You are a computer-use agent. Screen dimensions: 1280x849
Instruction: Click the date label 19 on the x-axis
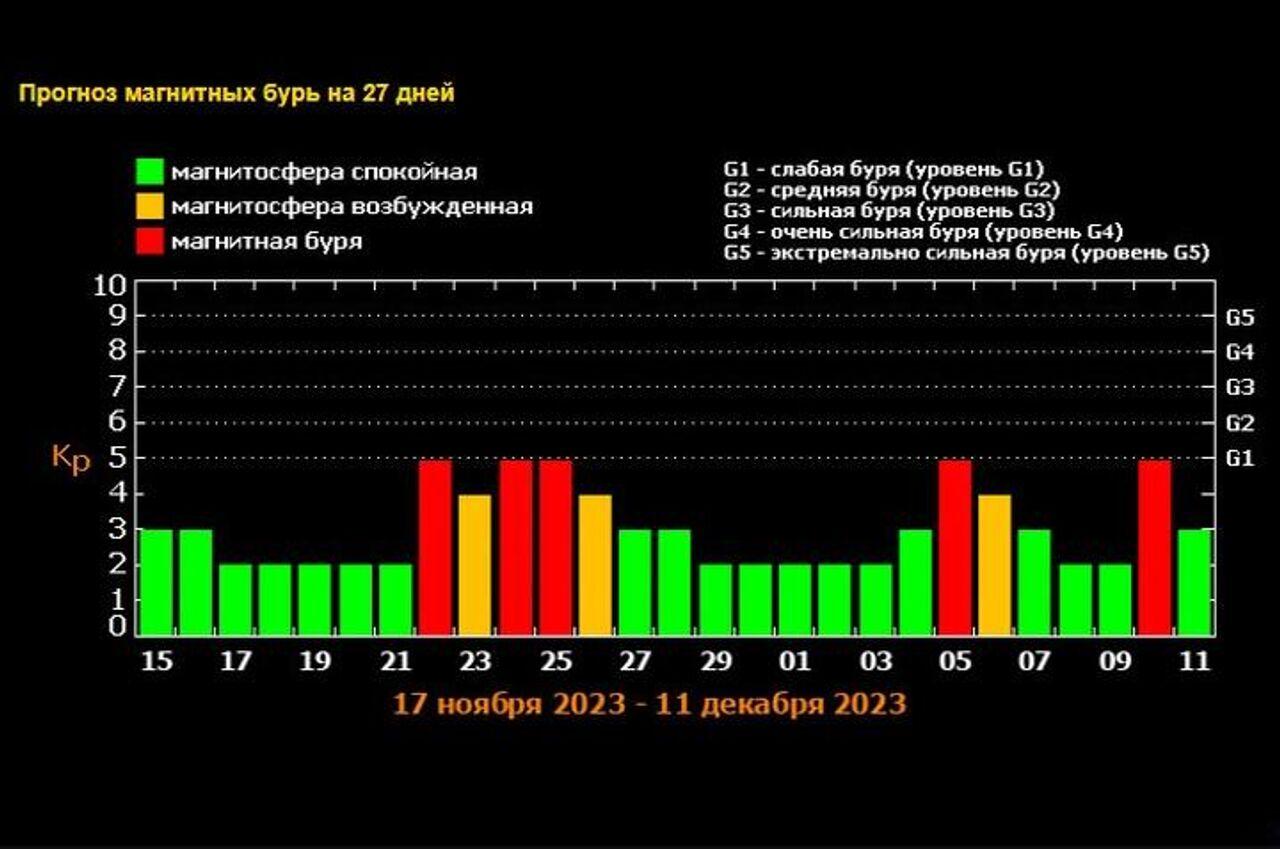[x=316, y=662]
